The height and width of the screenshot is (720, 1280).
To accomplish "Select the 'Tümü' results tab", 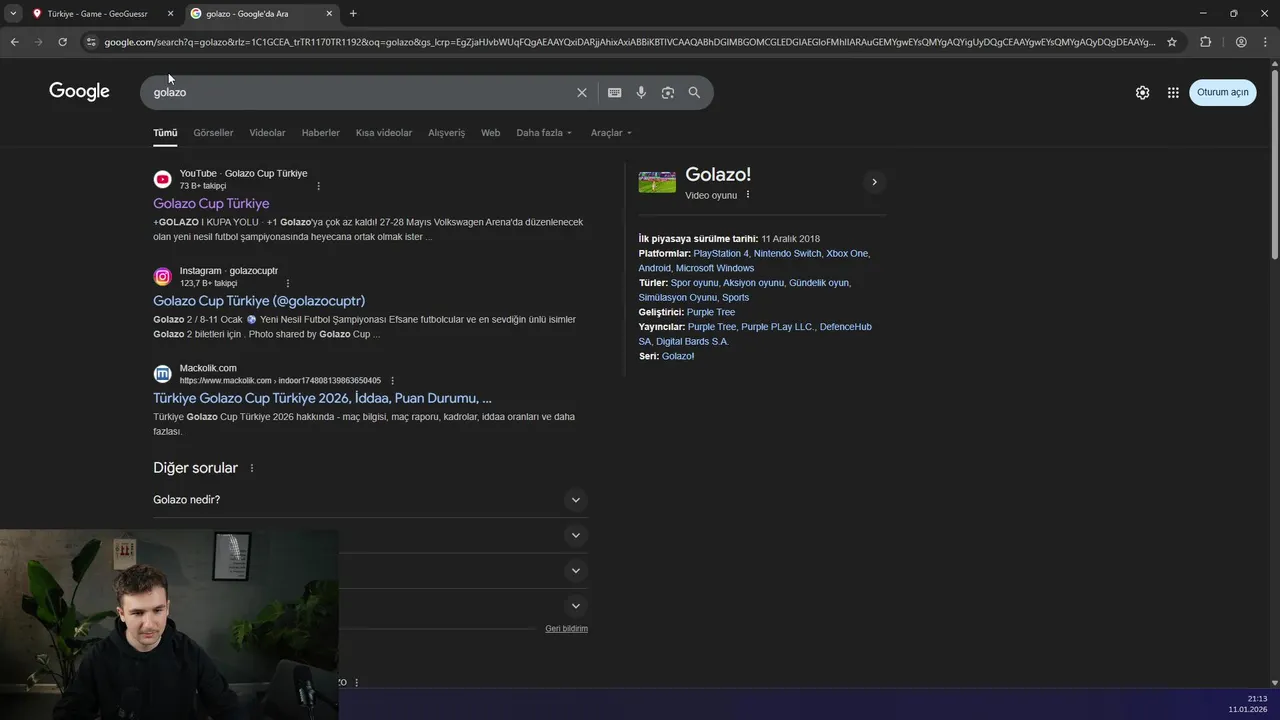I will (165, 133).
